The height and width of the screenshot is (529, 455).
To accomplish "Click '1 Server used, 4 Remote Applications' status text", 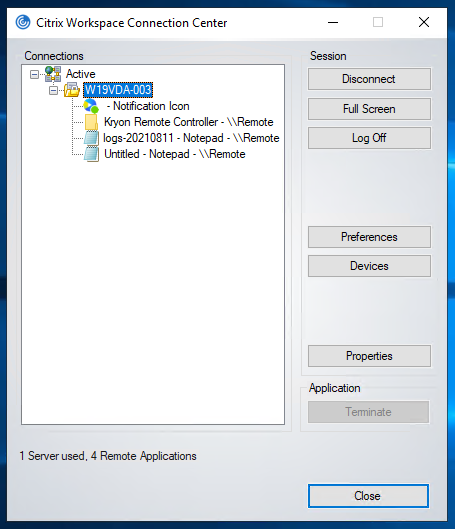I will [108, 456].
